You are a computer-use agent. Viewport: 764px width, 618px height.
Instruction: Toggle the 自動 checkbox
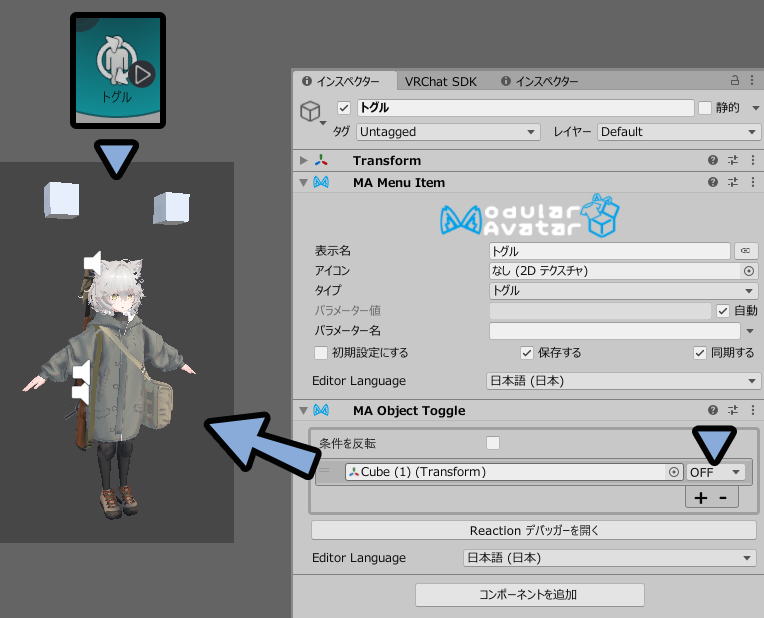pyautogui.click(x=723, y=310)
